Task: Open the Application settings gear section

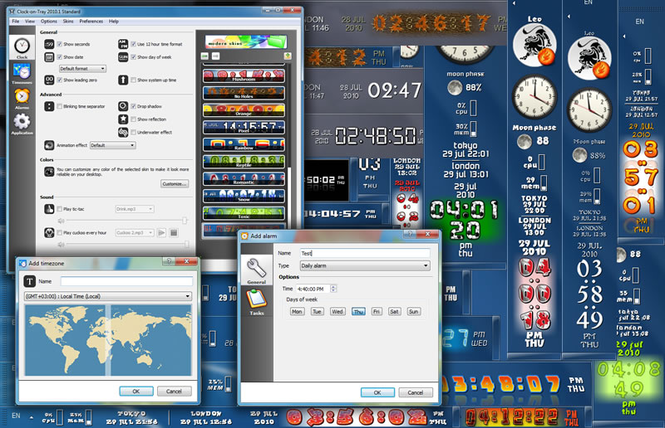Action: [x=22, y=124]
